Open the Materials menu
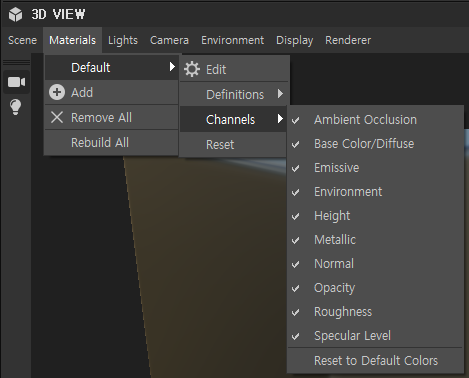The image size is (469, 378). coord(73,40)
